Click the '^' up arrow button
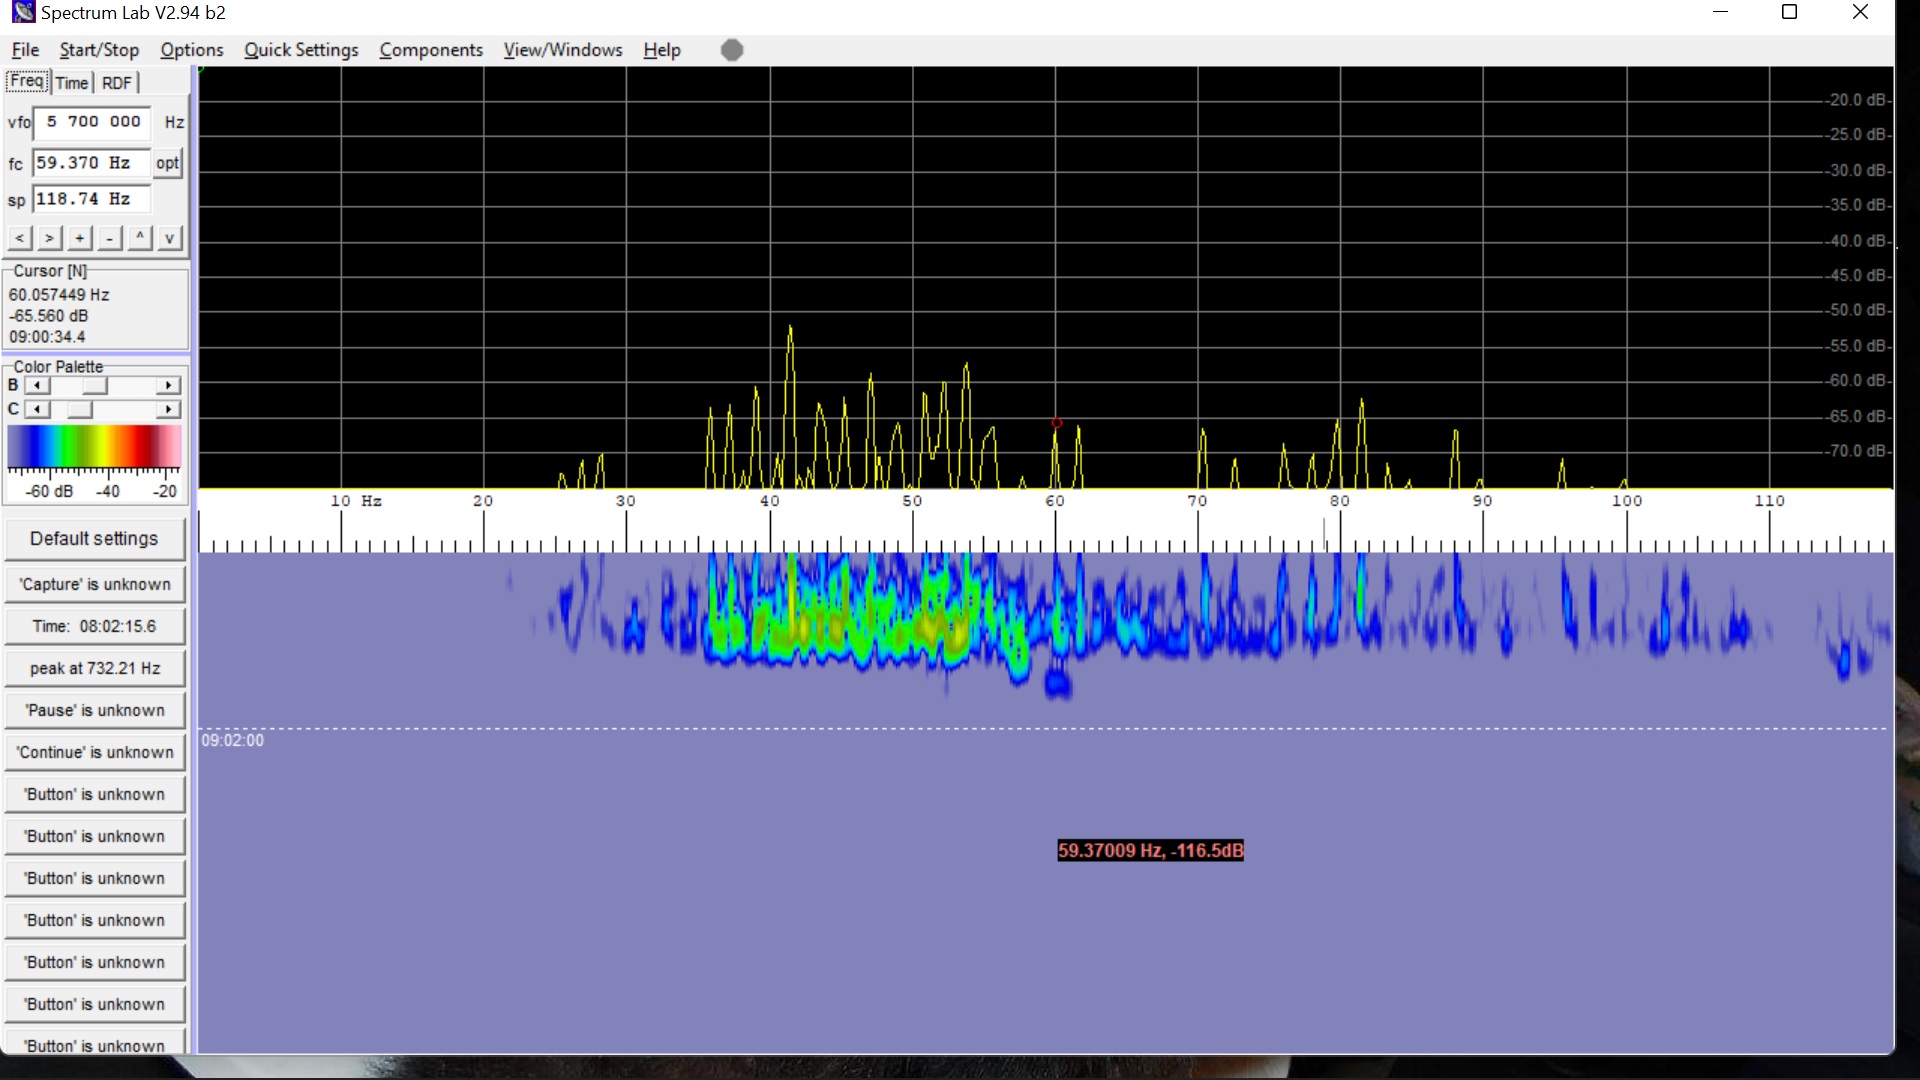 coord(140,238)
